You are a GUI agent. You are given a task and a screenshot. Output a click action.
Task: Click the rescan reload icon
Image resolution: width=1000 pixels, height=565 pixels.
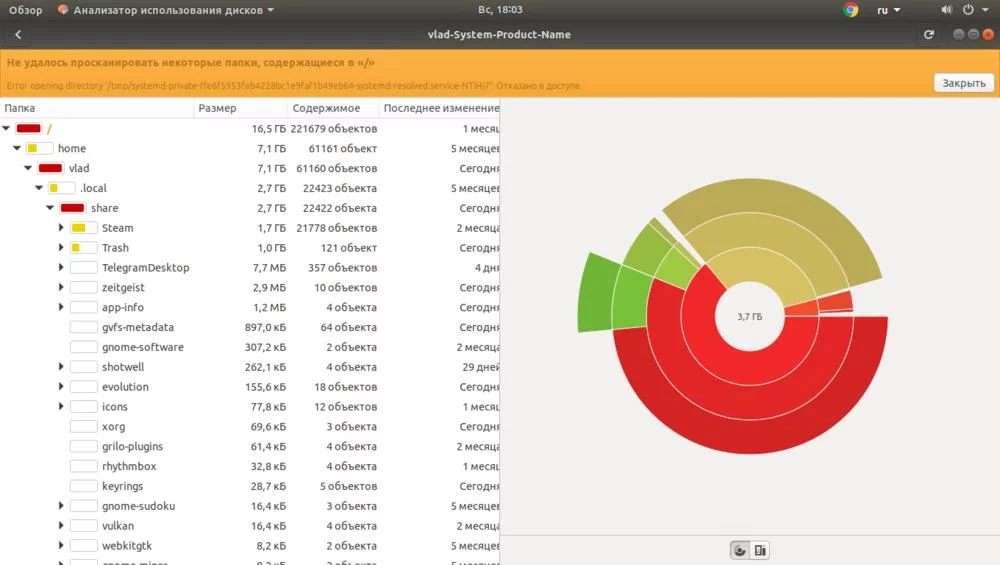[929, 35]
